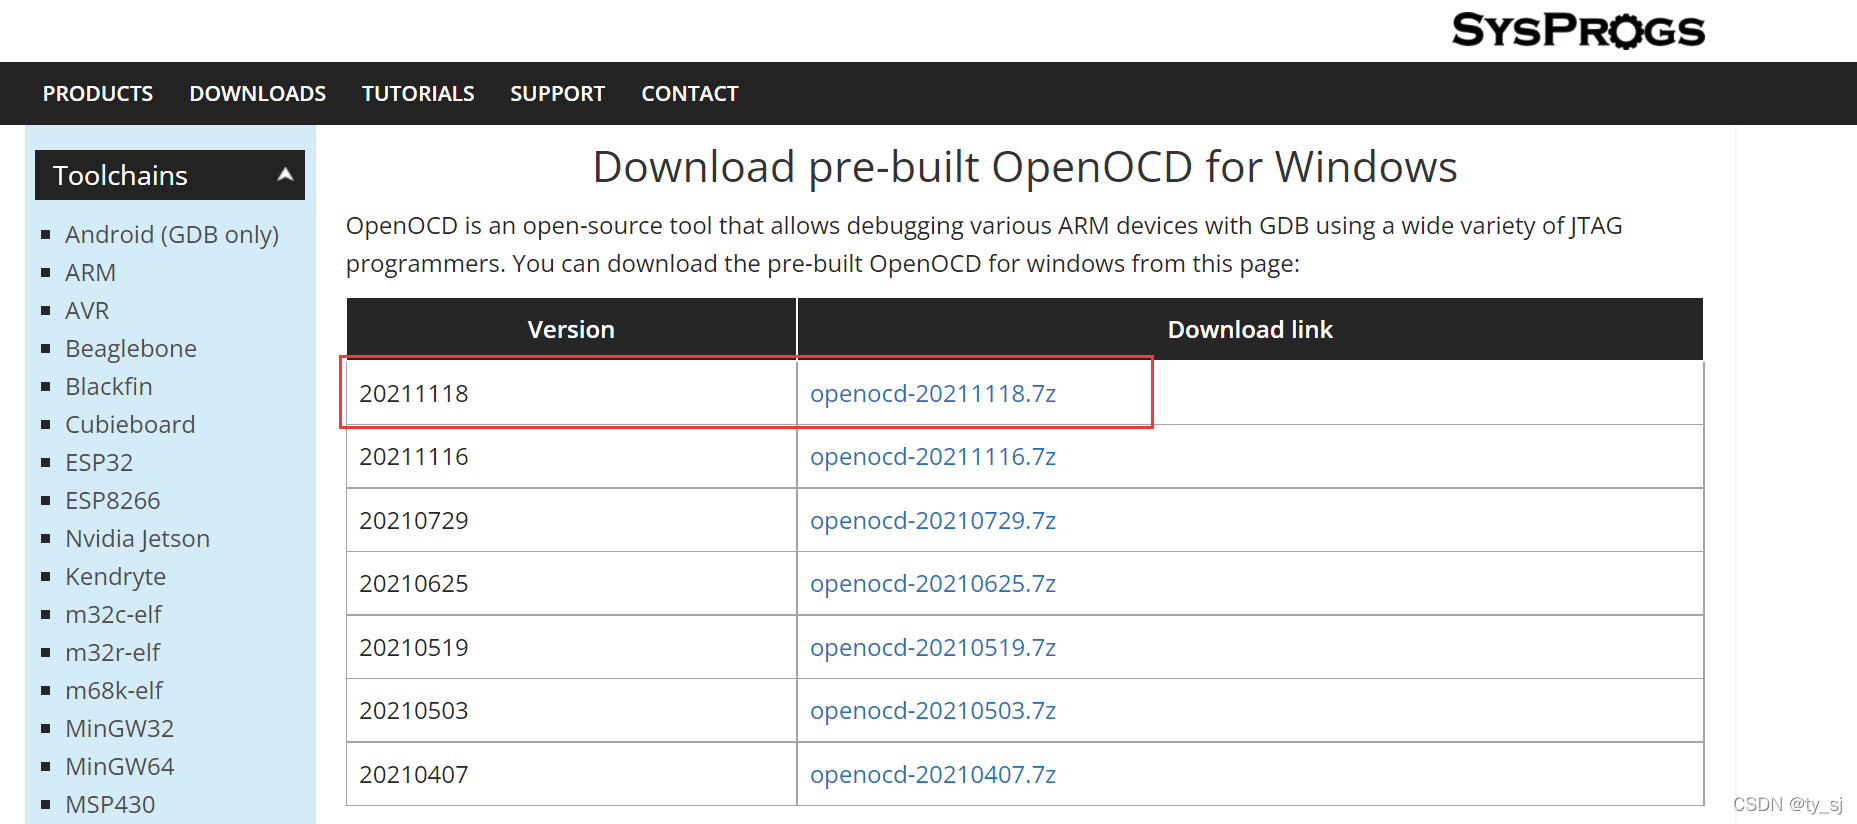Click version cell 20210519

[571, 647]
